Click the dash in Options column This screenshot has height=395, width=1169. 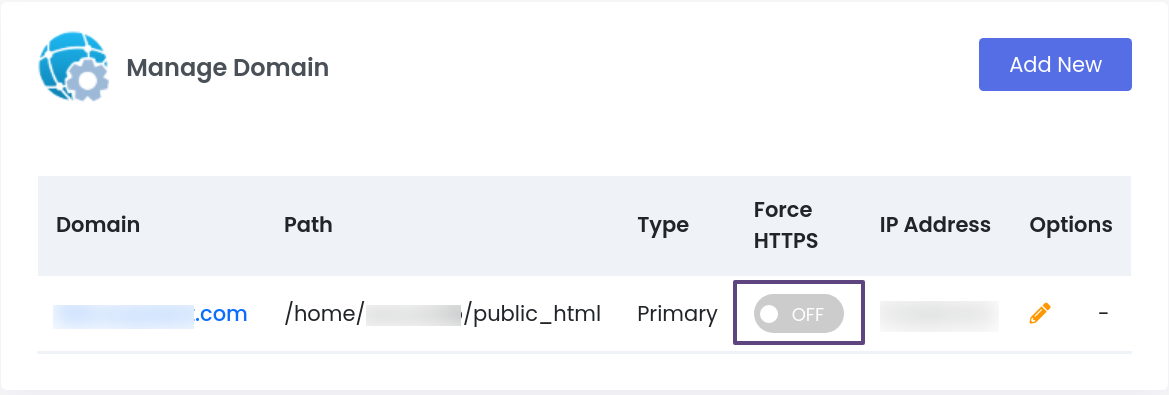[1103, 314]
